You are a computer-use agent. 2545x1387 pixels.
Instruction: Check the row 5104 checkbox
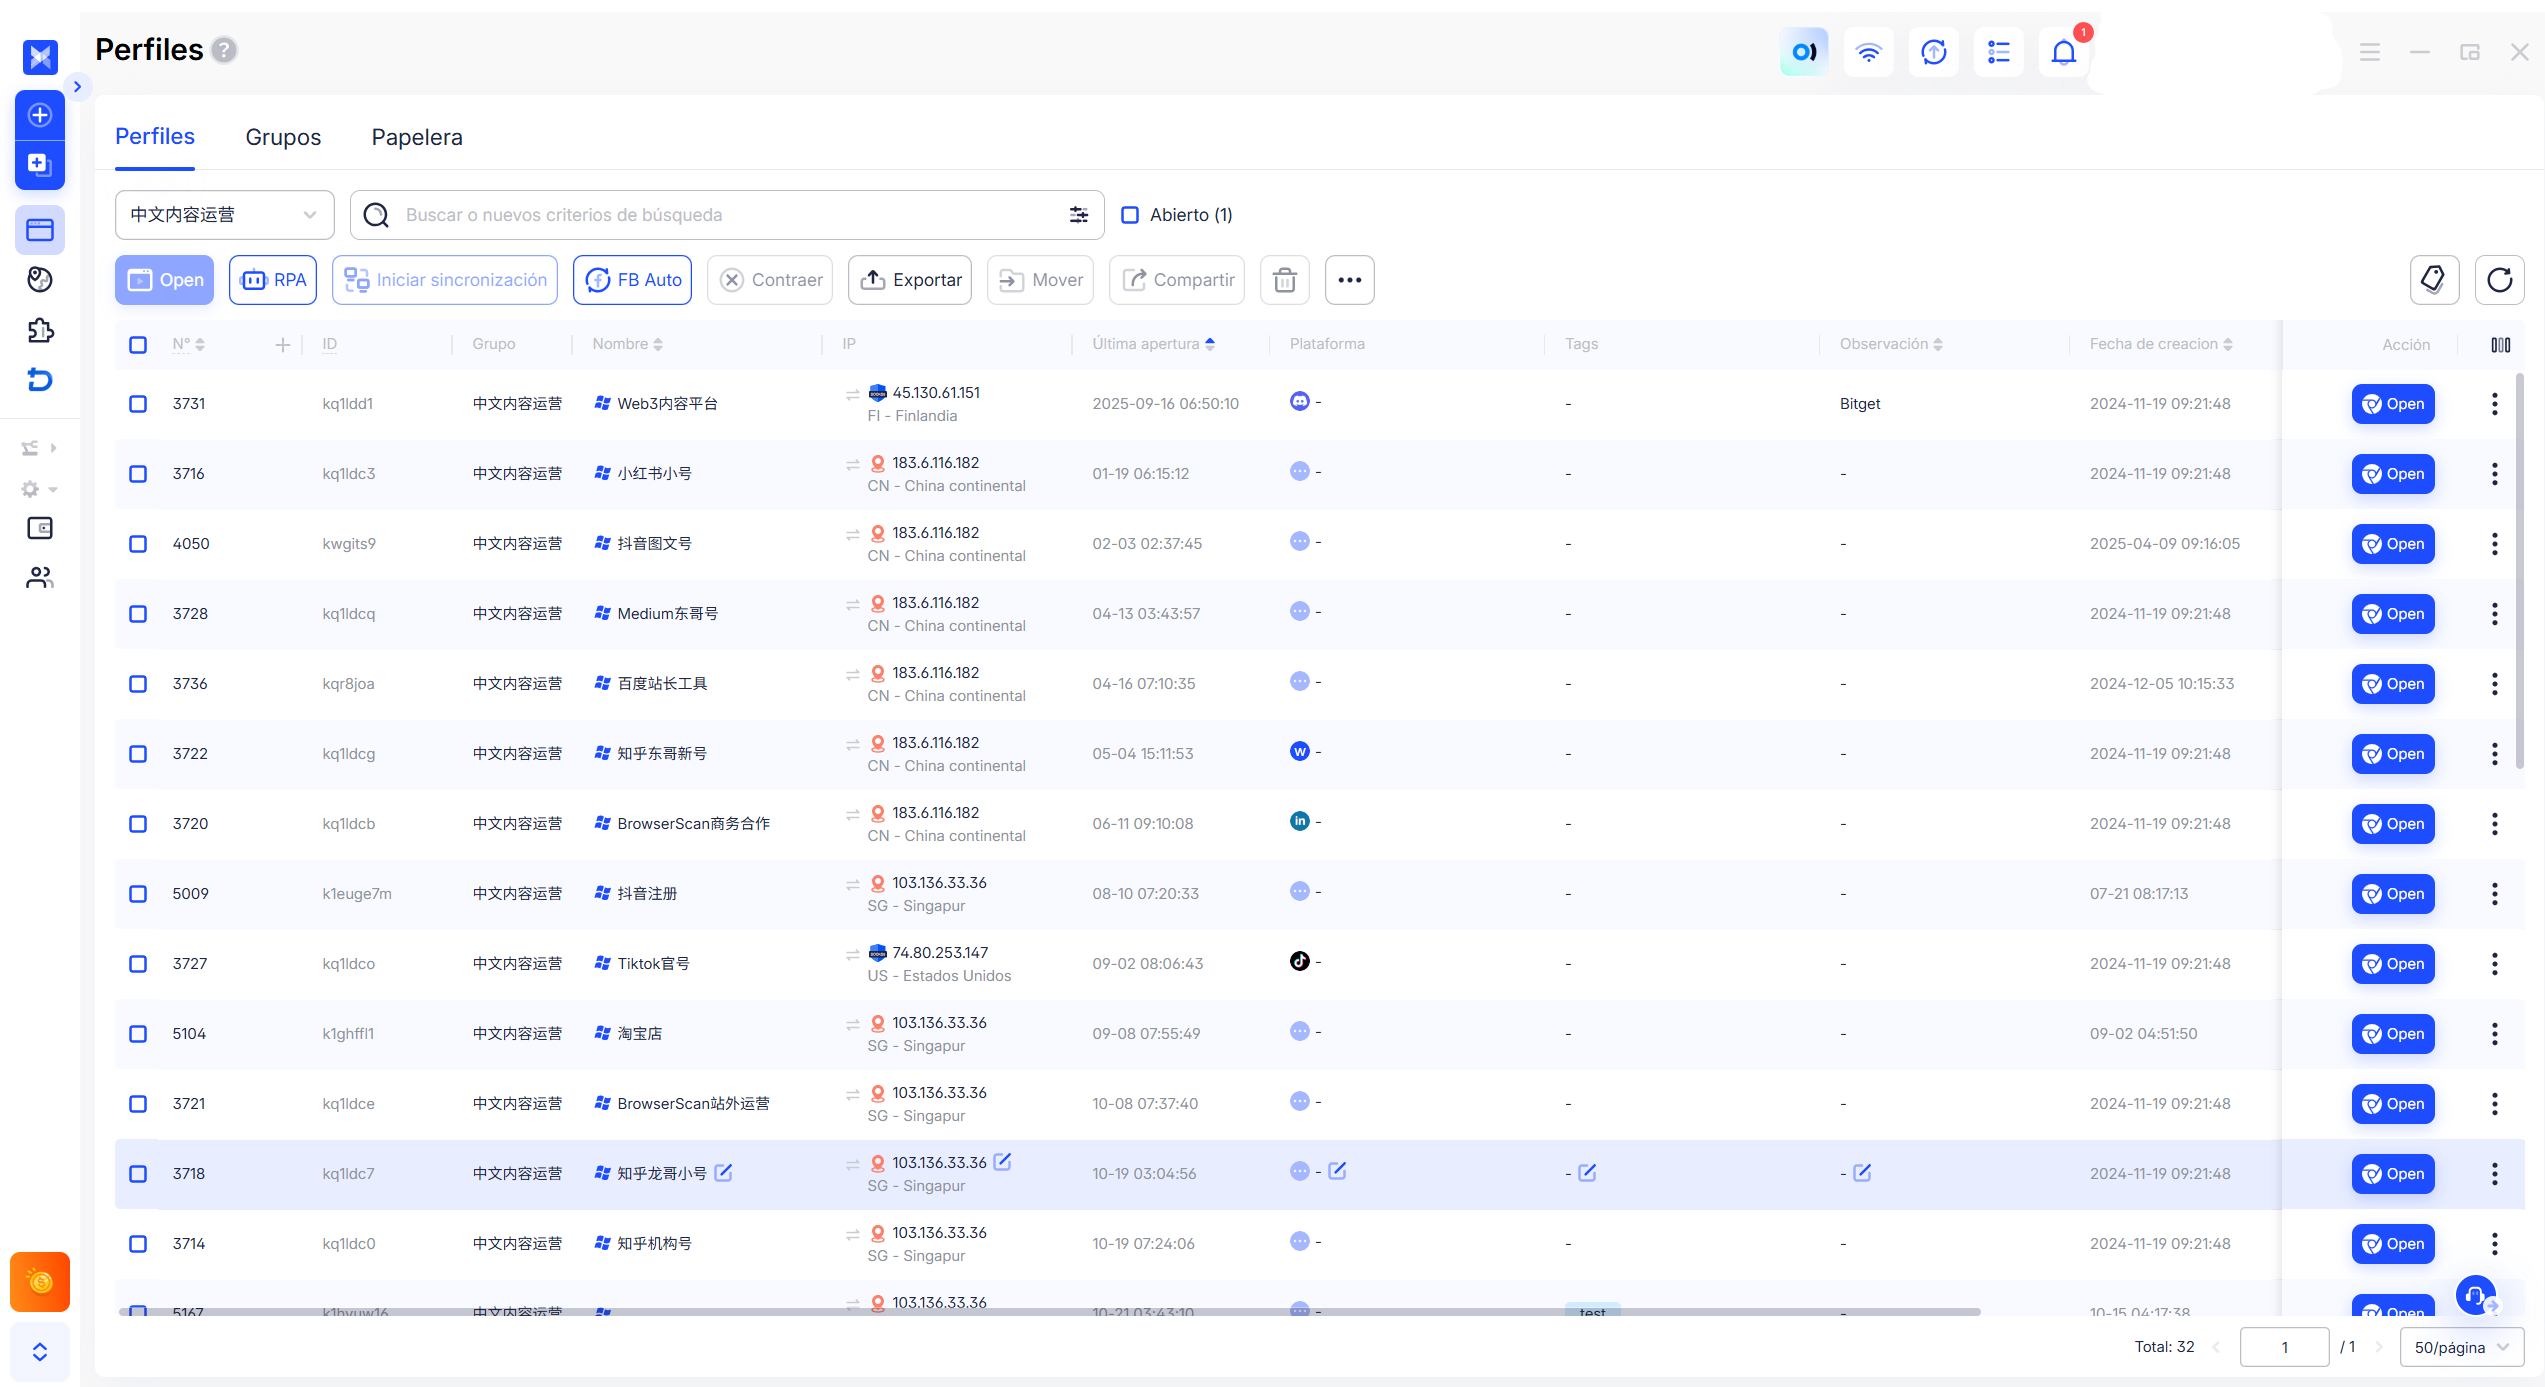pos(138,1034)
